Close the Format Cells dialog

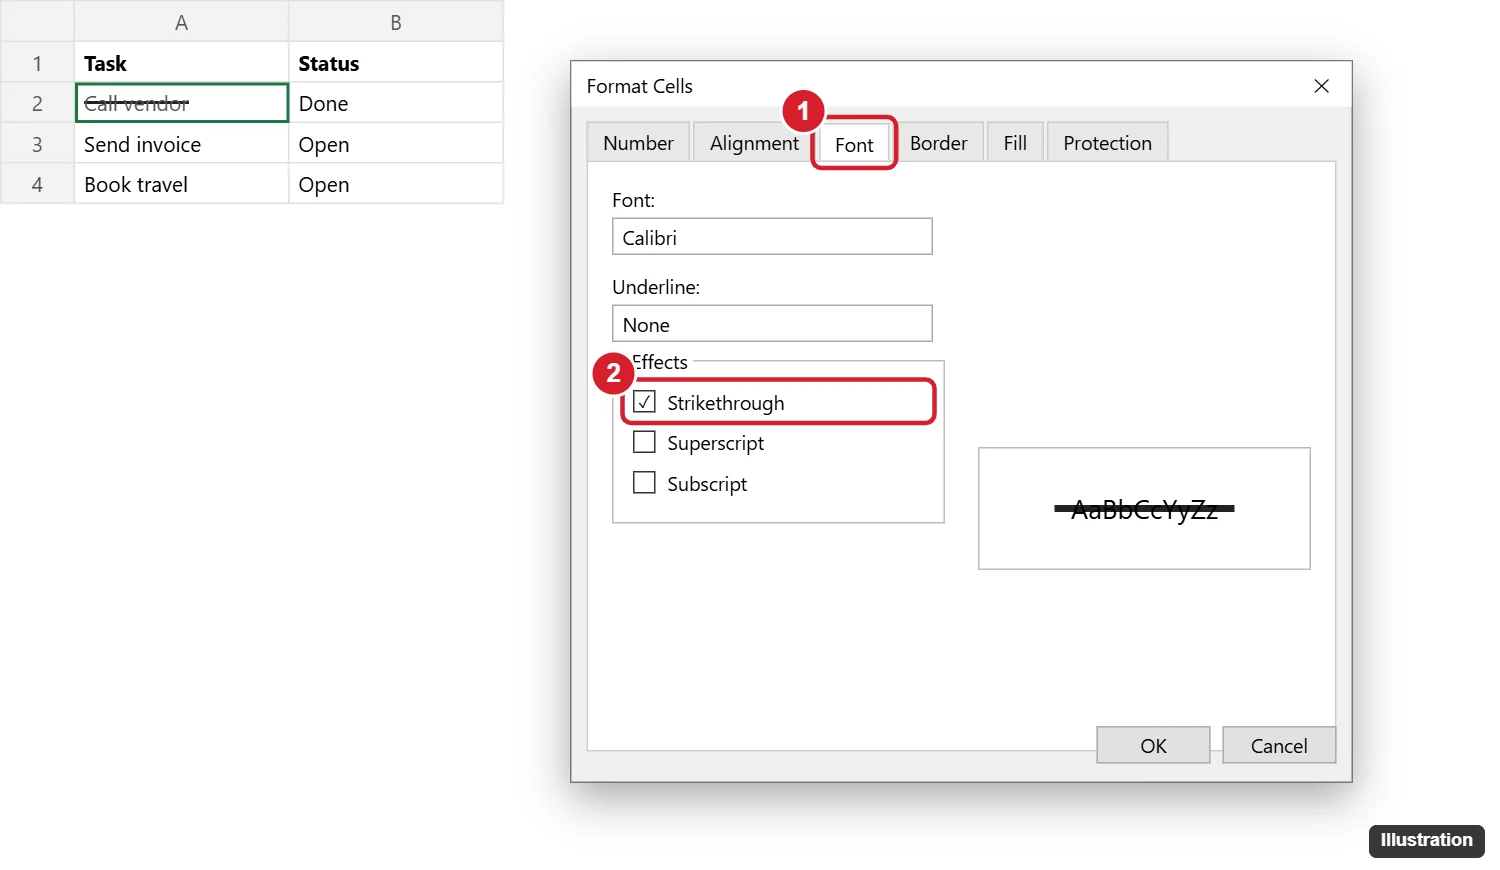click(1321, 86)
